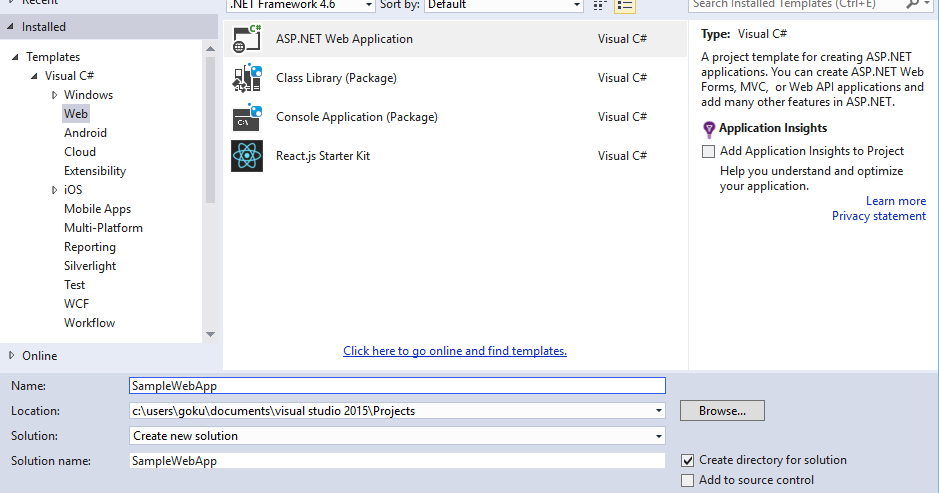This screenshot has width=939, height=493.
Task: Click the Console Application (Package) label
Action: tap(357, 117)
